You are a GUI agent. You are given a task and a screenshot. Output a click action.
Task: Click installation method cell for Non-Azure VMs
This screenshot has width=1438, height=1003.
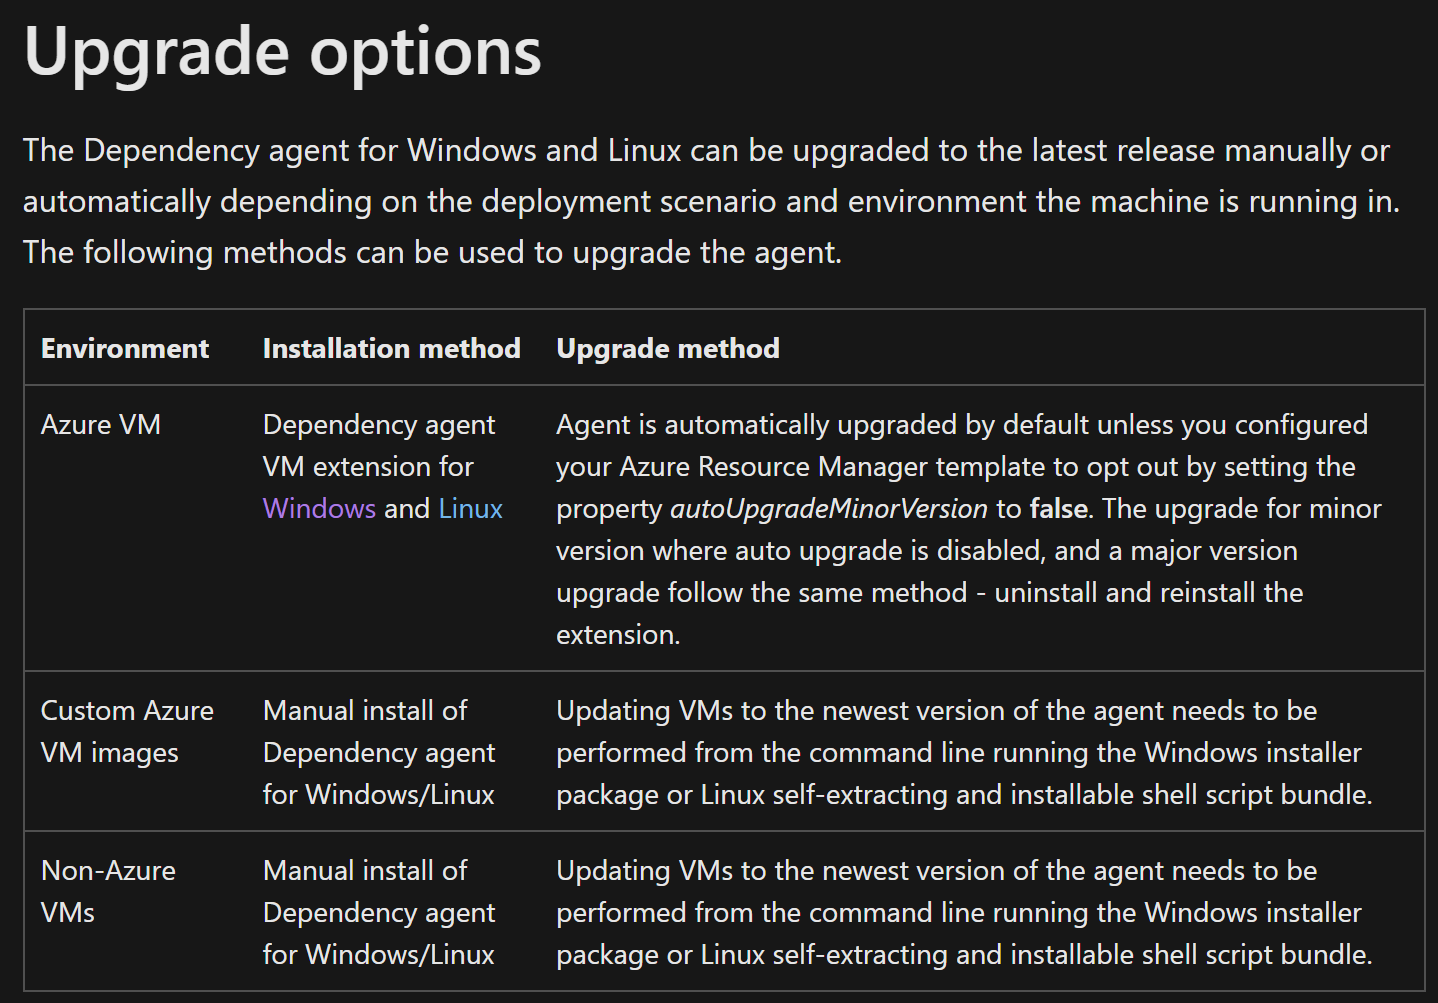click(x=378, y=912)
